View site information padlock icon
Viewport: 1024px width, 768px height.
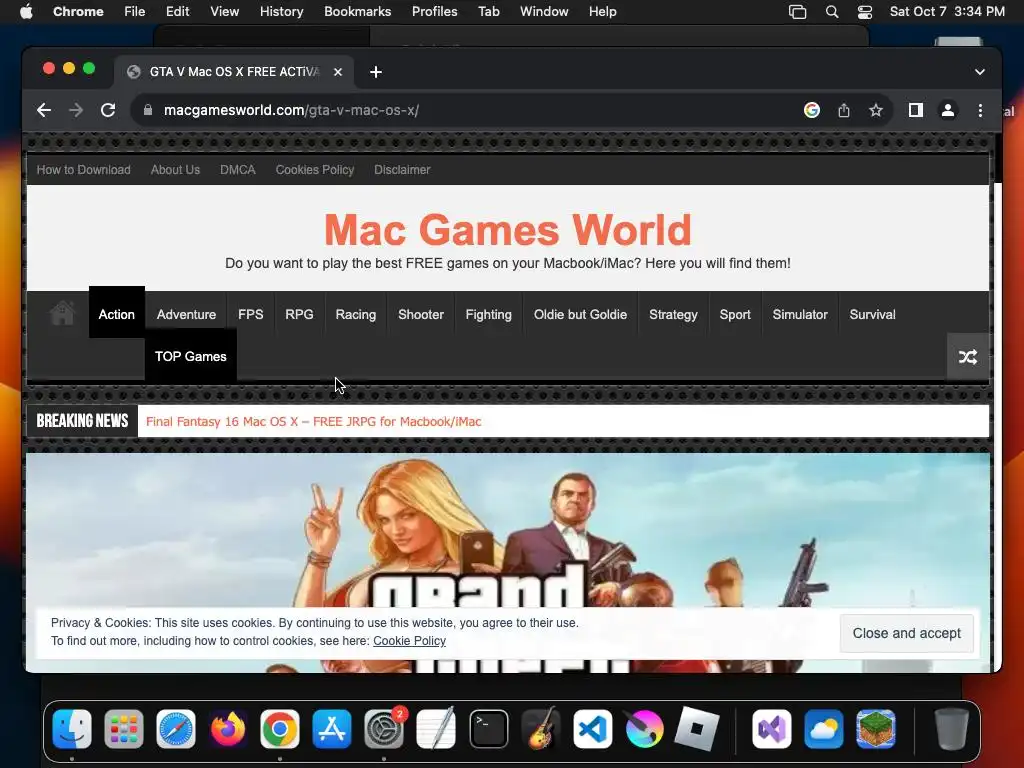click(x=148, y=110)
